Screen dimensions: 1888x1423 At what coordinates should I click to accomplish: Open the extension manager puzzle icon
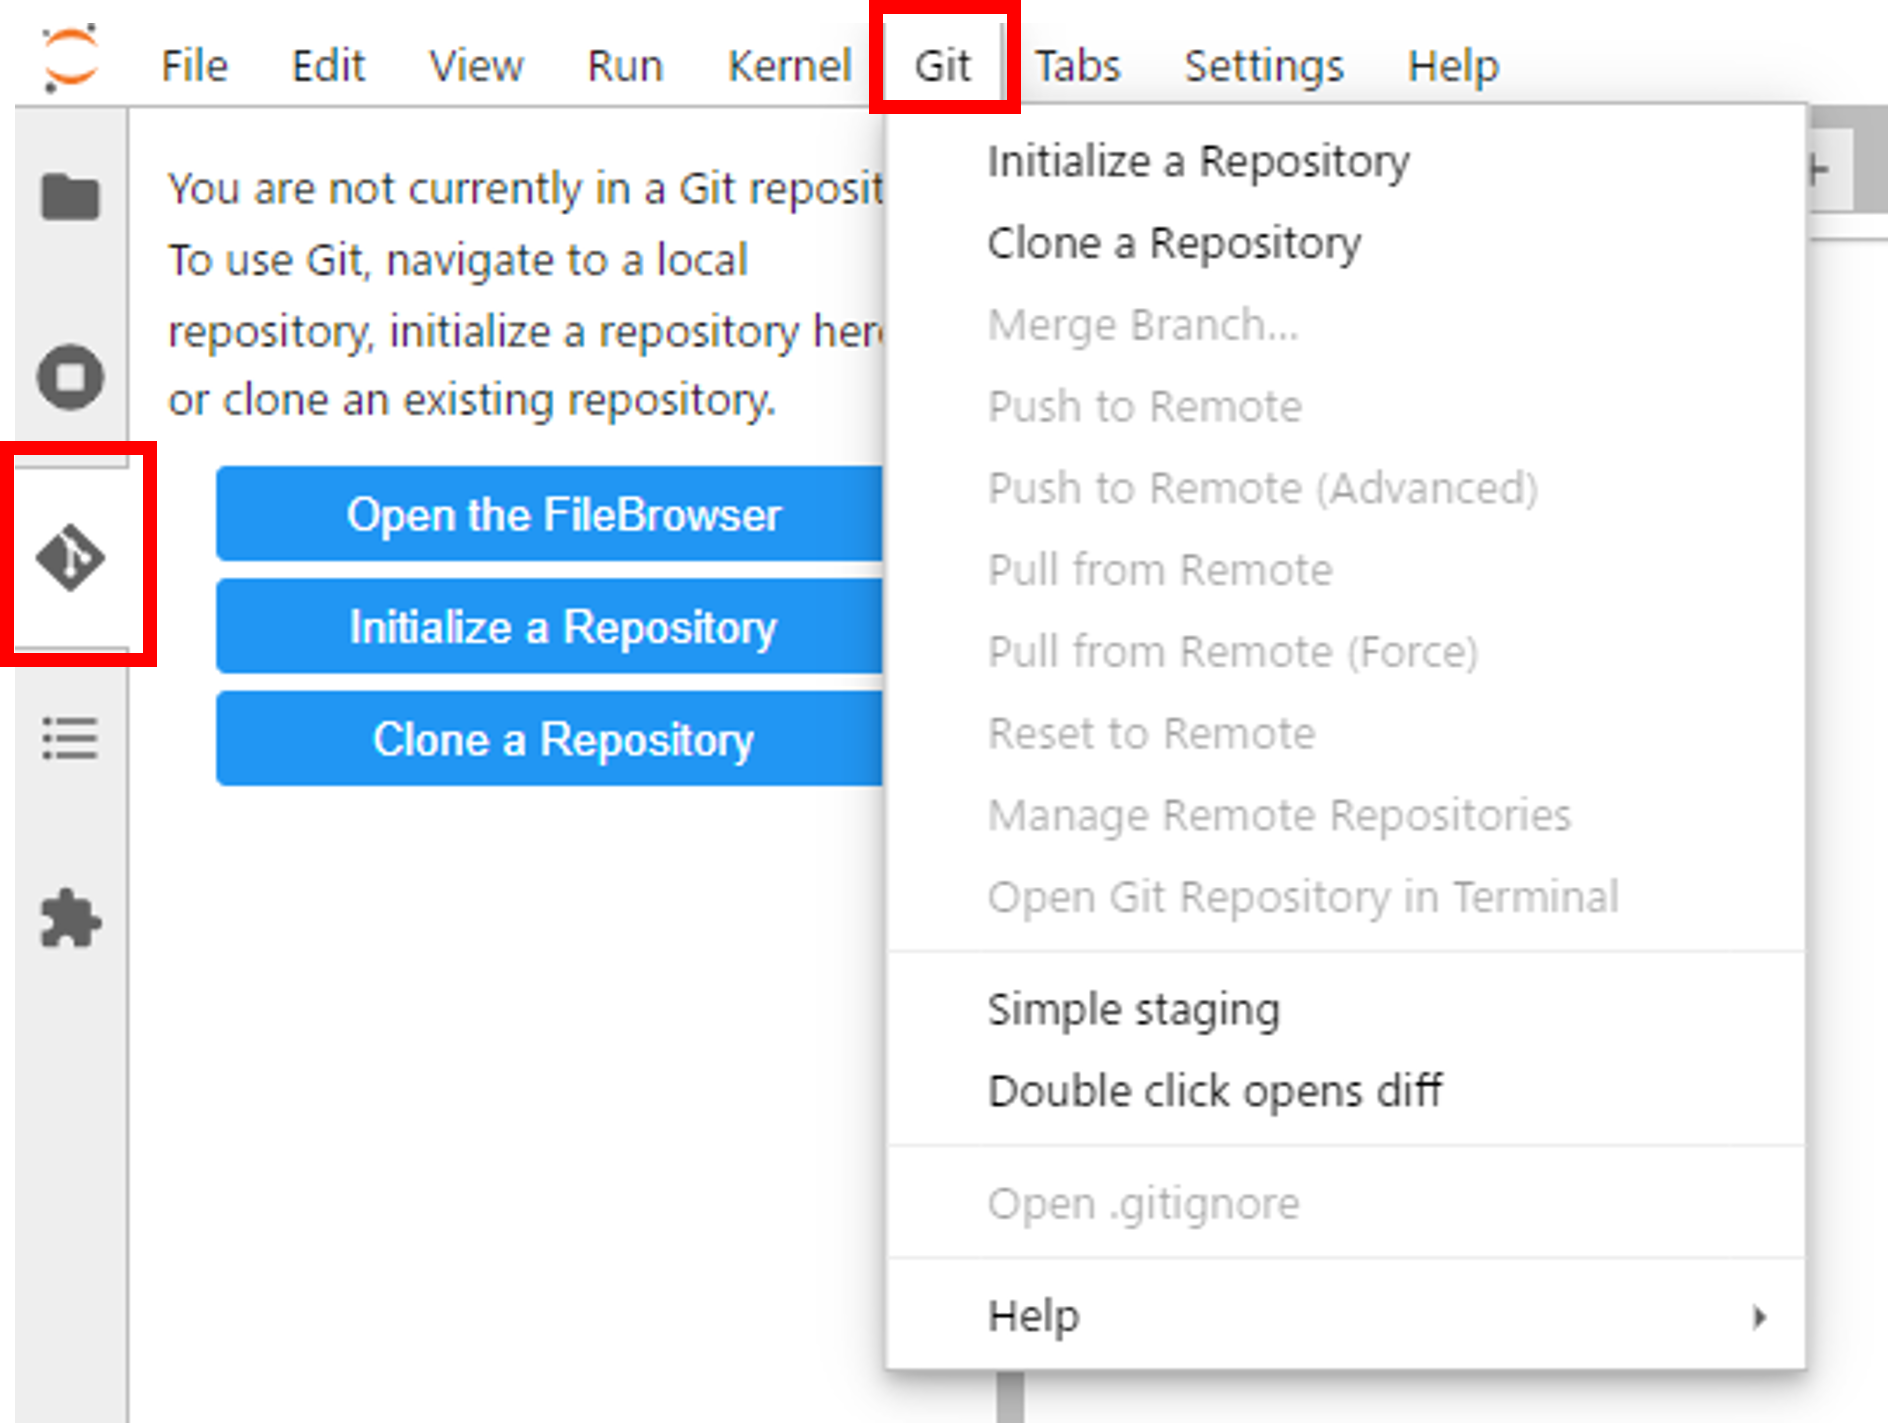coord(70,918)
